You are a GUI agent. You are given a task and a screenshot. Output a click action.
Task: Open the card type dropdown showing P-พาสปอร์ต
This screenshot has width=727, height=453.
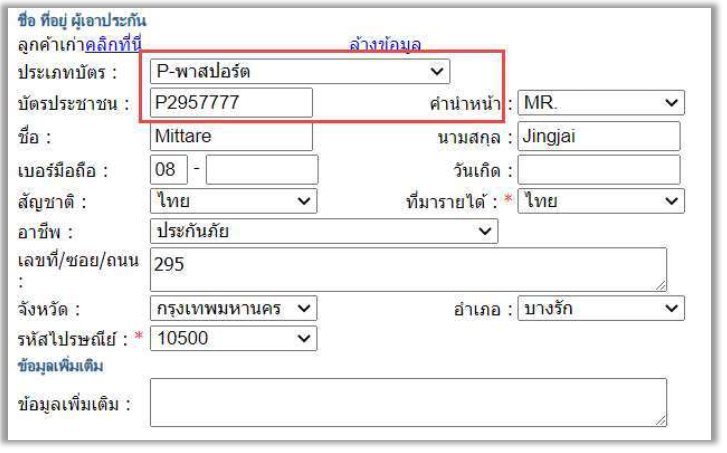pos(300,71)
